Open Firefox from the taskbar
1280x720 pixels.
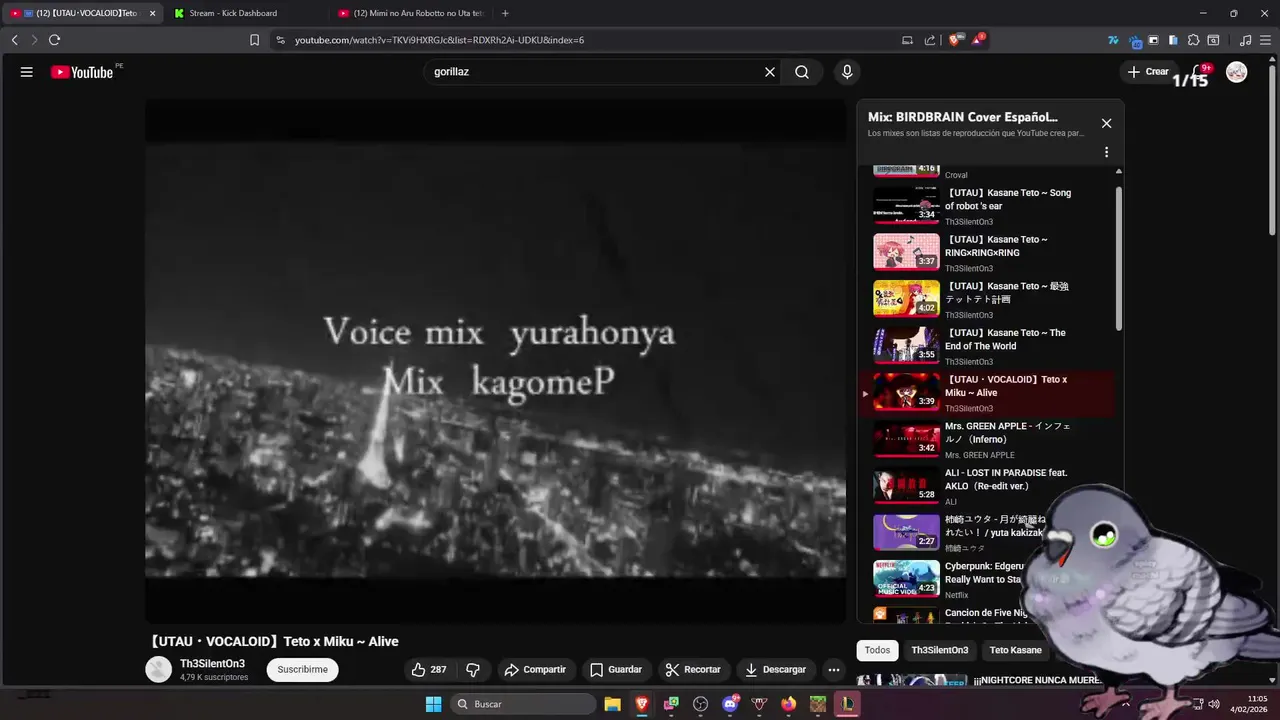pyautogui.click(x=789, y=704)
